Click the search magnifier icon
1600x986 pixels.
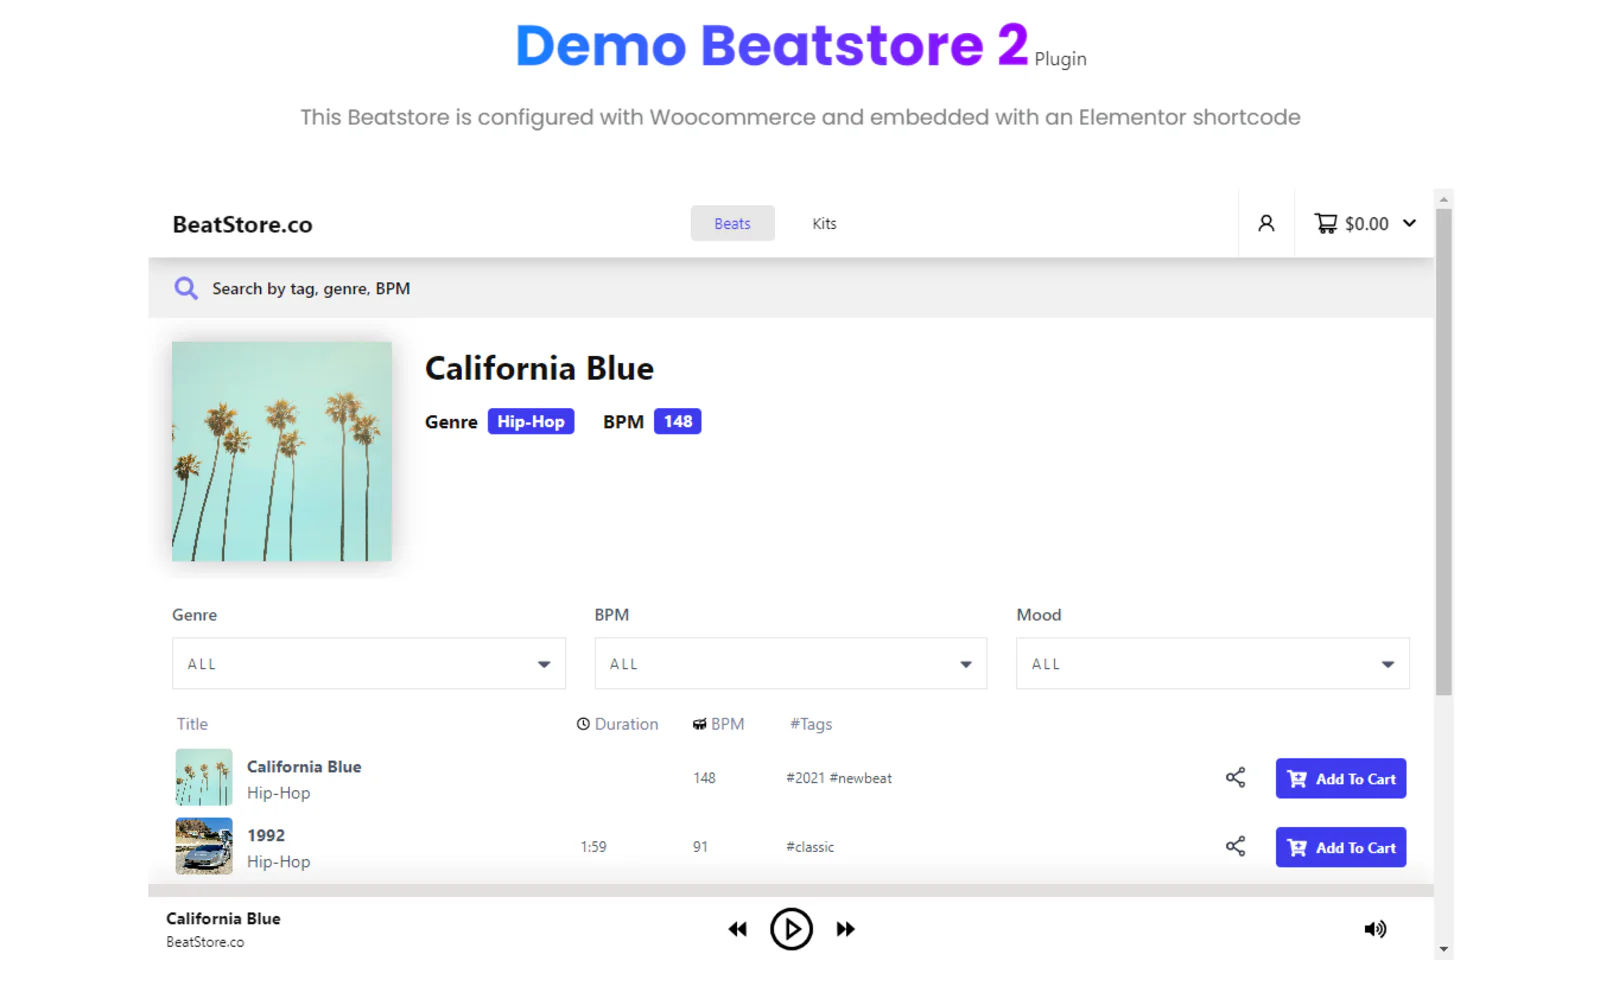[x=186, y=288]
